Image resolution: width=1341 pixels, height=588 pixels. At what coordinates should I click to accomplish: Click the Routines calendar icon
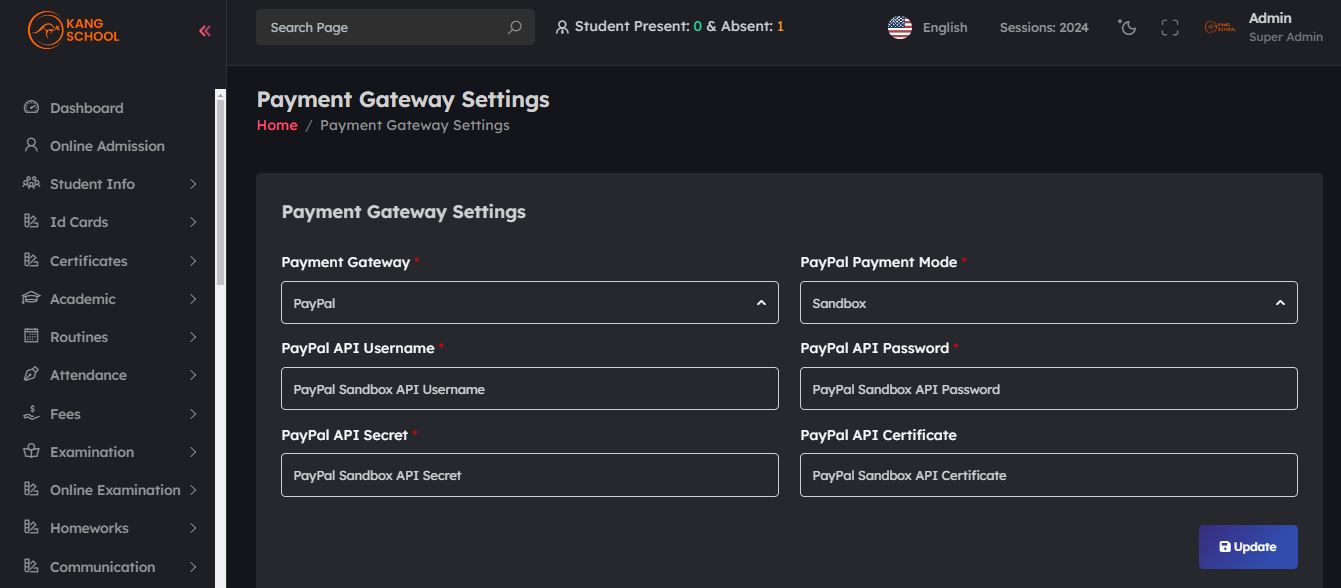pos(31,336)
